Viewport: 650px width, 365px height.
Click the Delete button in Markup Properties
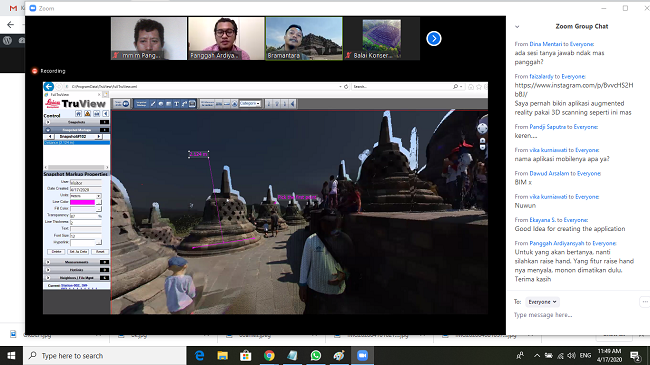pyautogui.click(x=56, y=252)
